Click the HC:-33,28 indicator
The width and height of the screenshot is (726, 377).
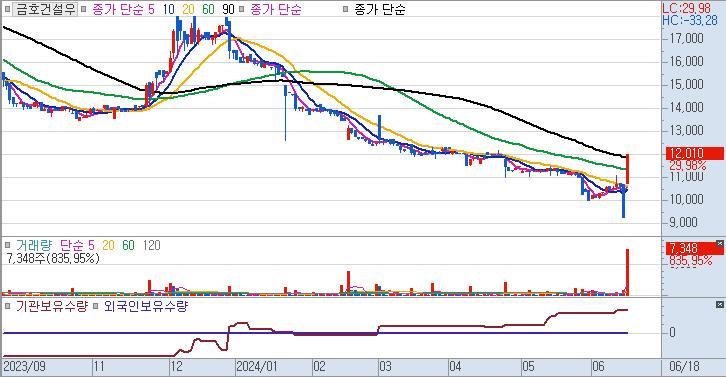coord(690,20)
